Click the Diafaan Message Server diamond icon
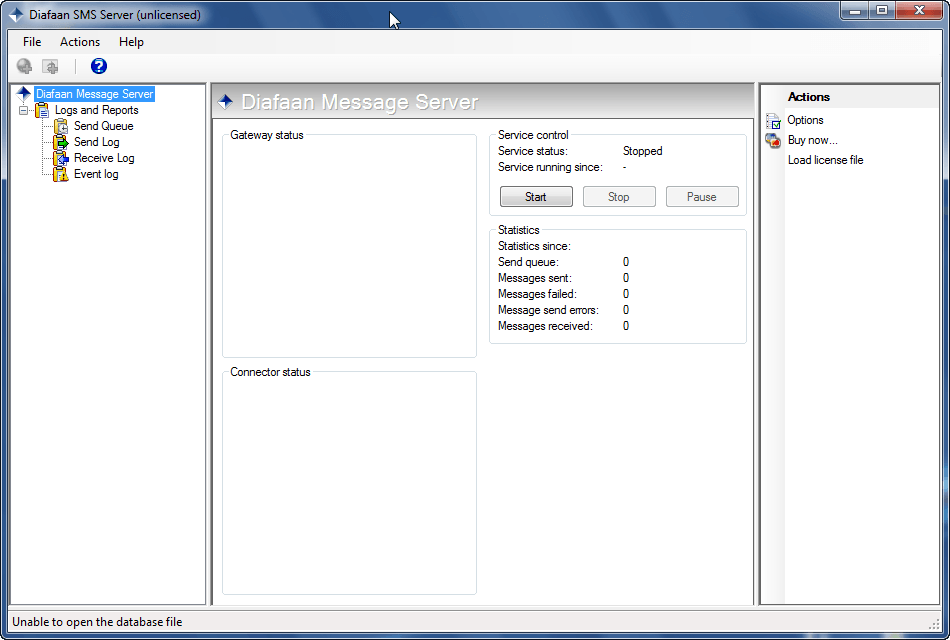The width and height of the screenshot is (950, 640). [x=25, y=93]
